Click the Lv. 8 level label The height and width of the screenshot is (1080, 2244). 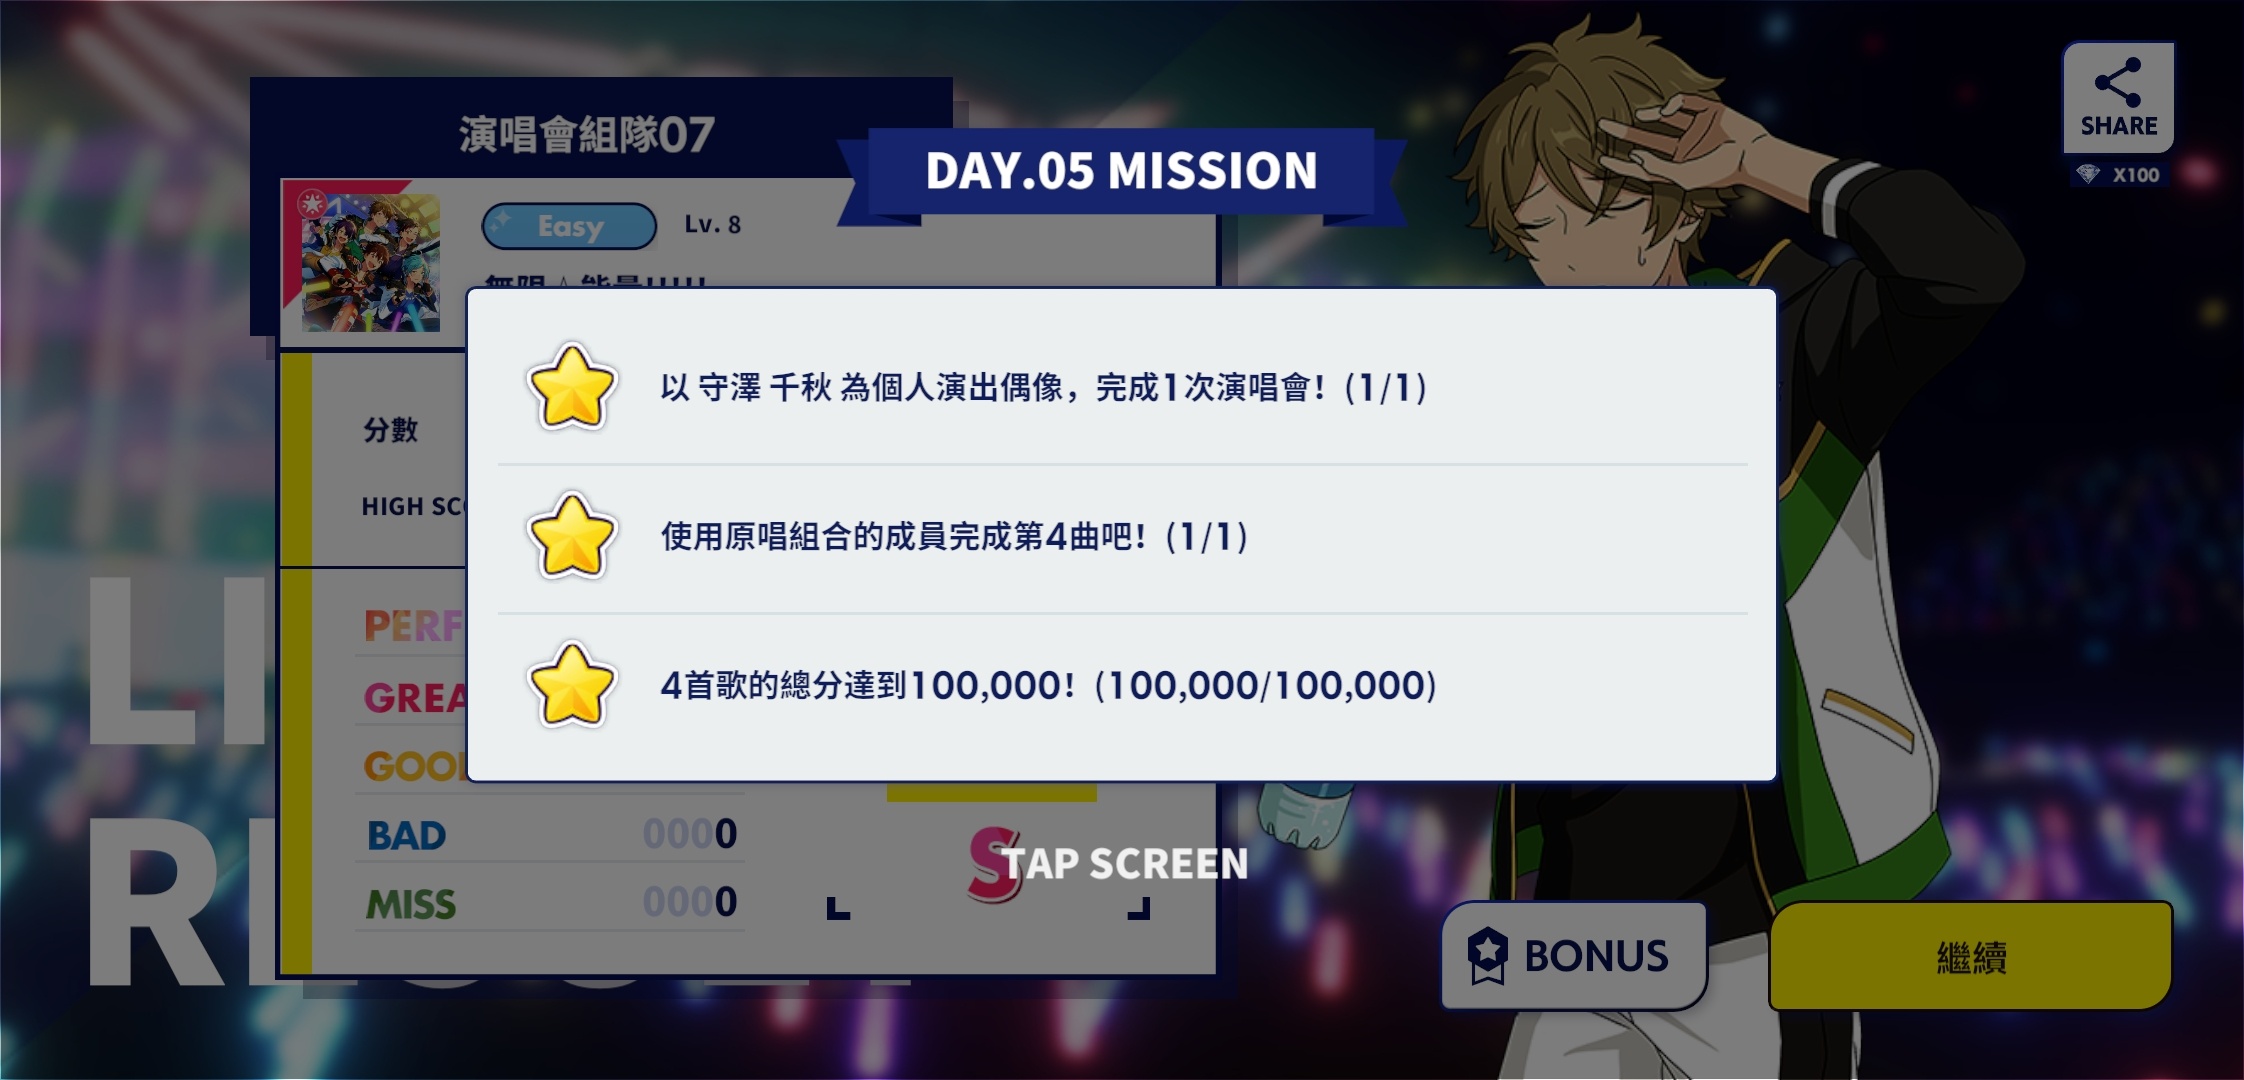712,225
